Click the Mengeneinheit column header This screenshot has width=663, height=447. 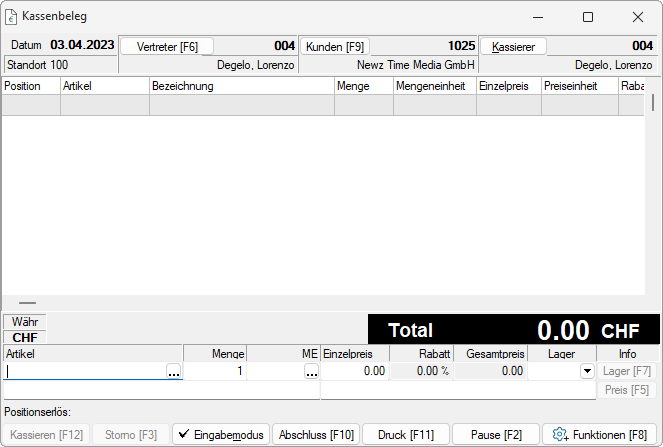tap(434, 87)
